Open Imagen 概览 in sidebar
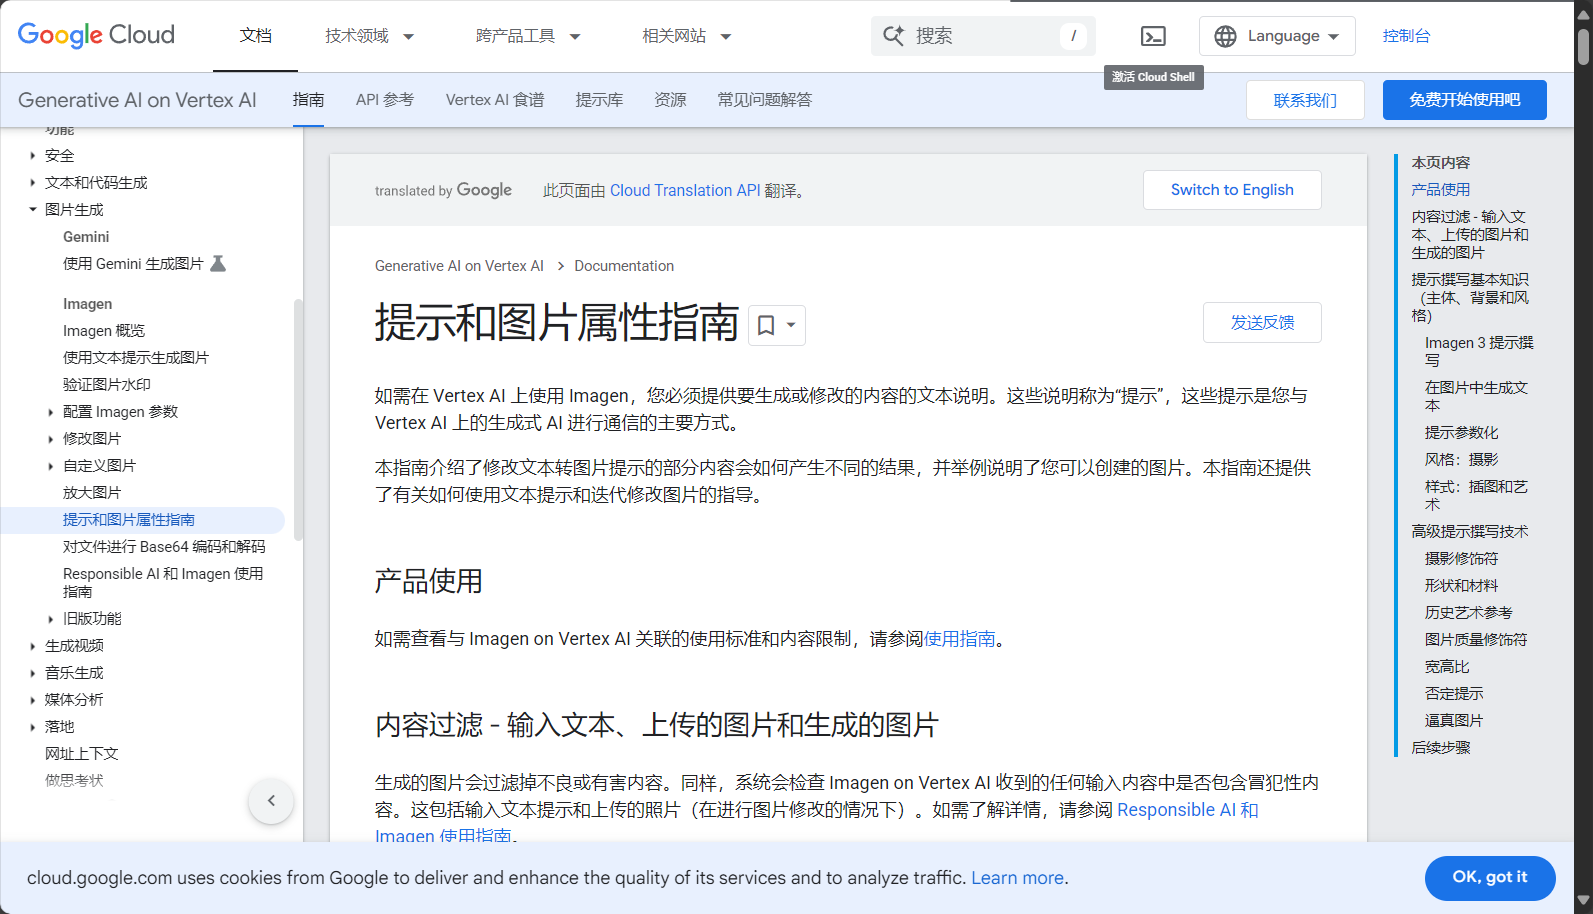1593x914 pixels. tap(104, 331)
